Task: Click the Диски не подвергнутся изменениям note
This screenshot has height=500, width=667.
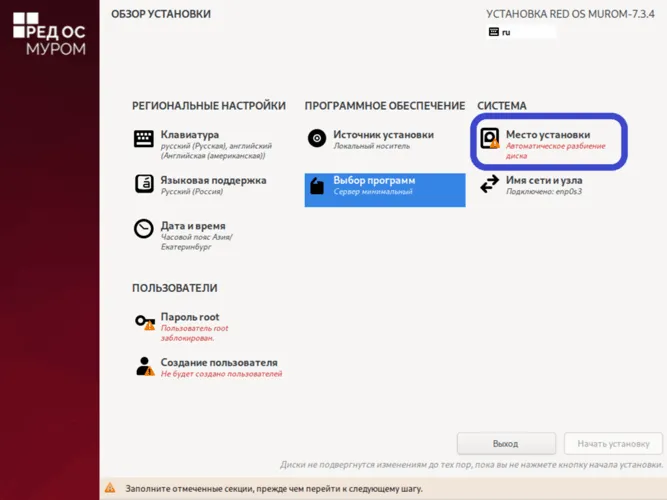Action: 471,465
